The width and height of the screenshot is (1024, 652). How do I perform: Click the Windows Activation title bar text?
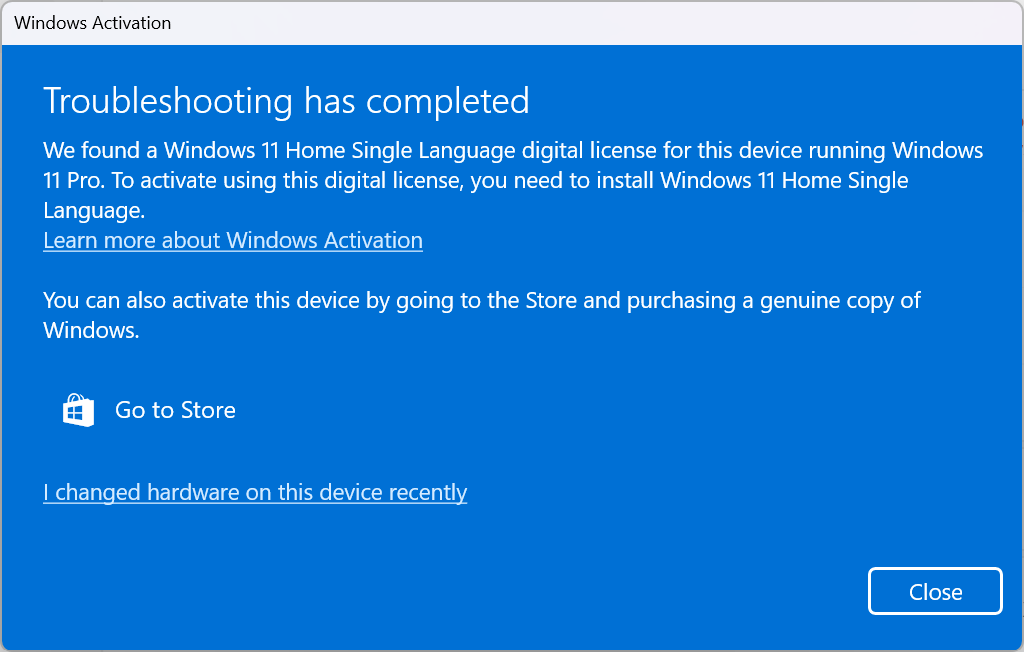(93, 23)
